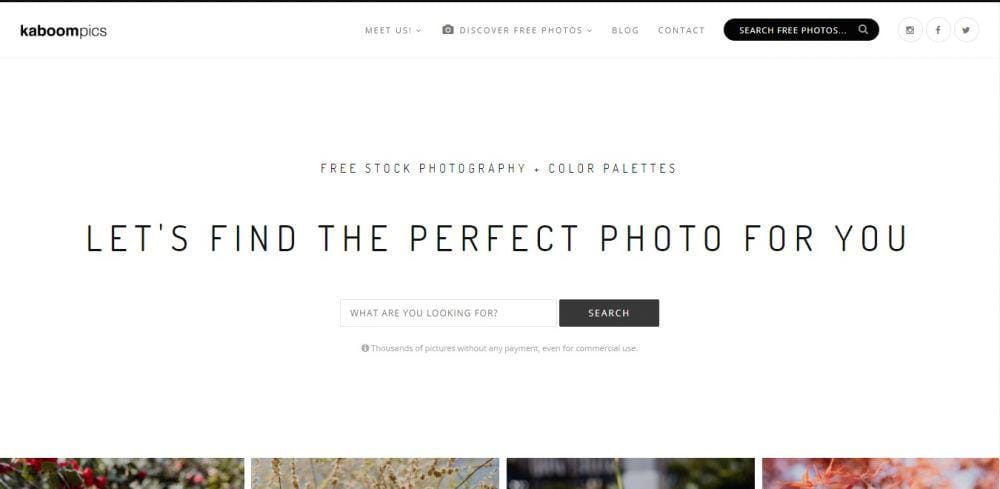Click the info icon below search field
This screenshot has width=1000, height=489.
[x=365, y=348]
